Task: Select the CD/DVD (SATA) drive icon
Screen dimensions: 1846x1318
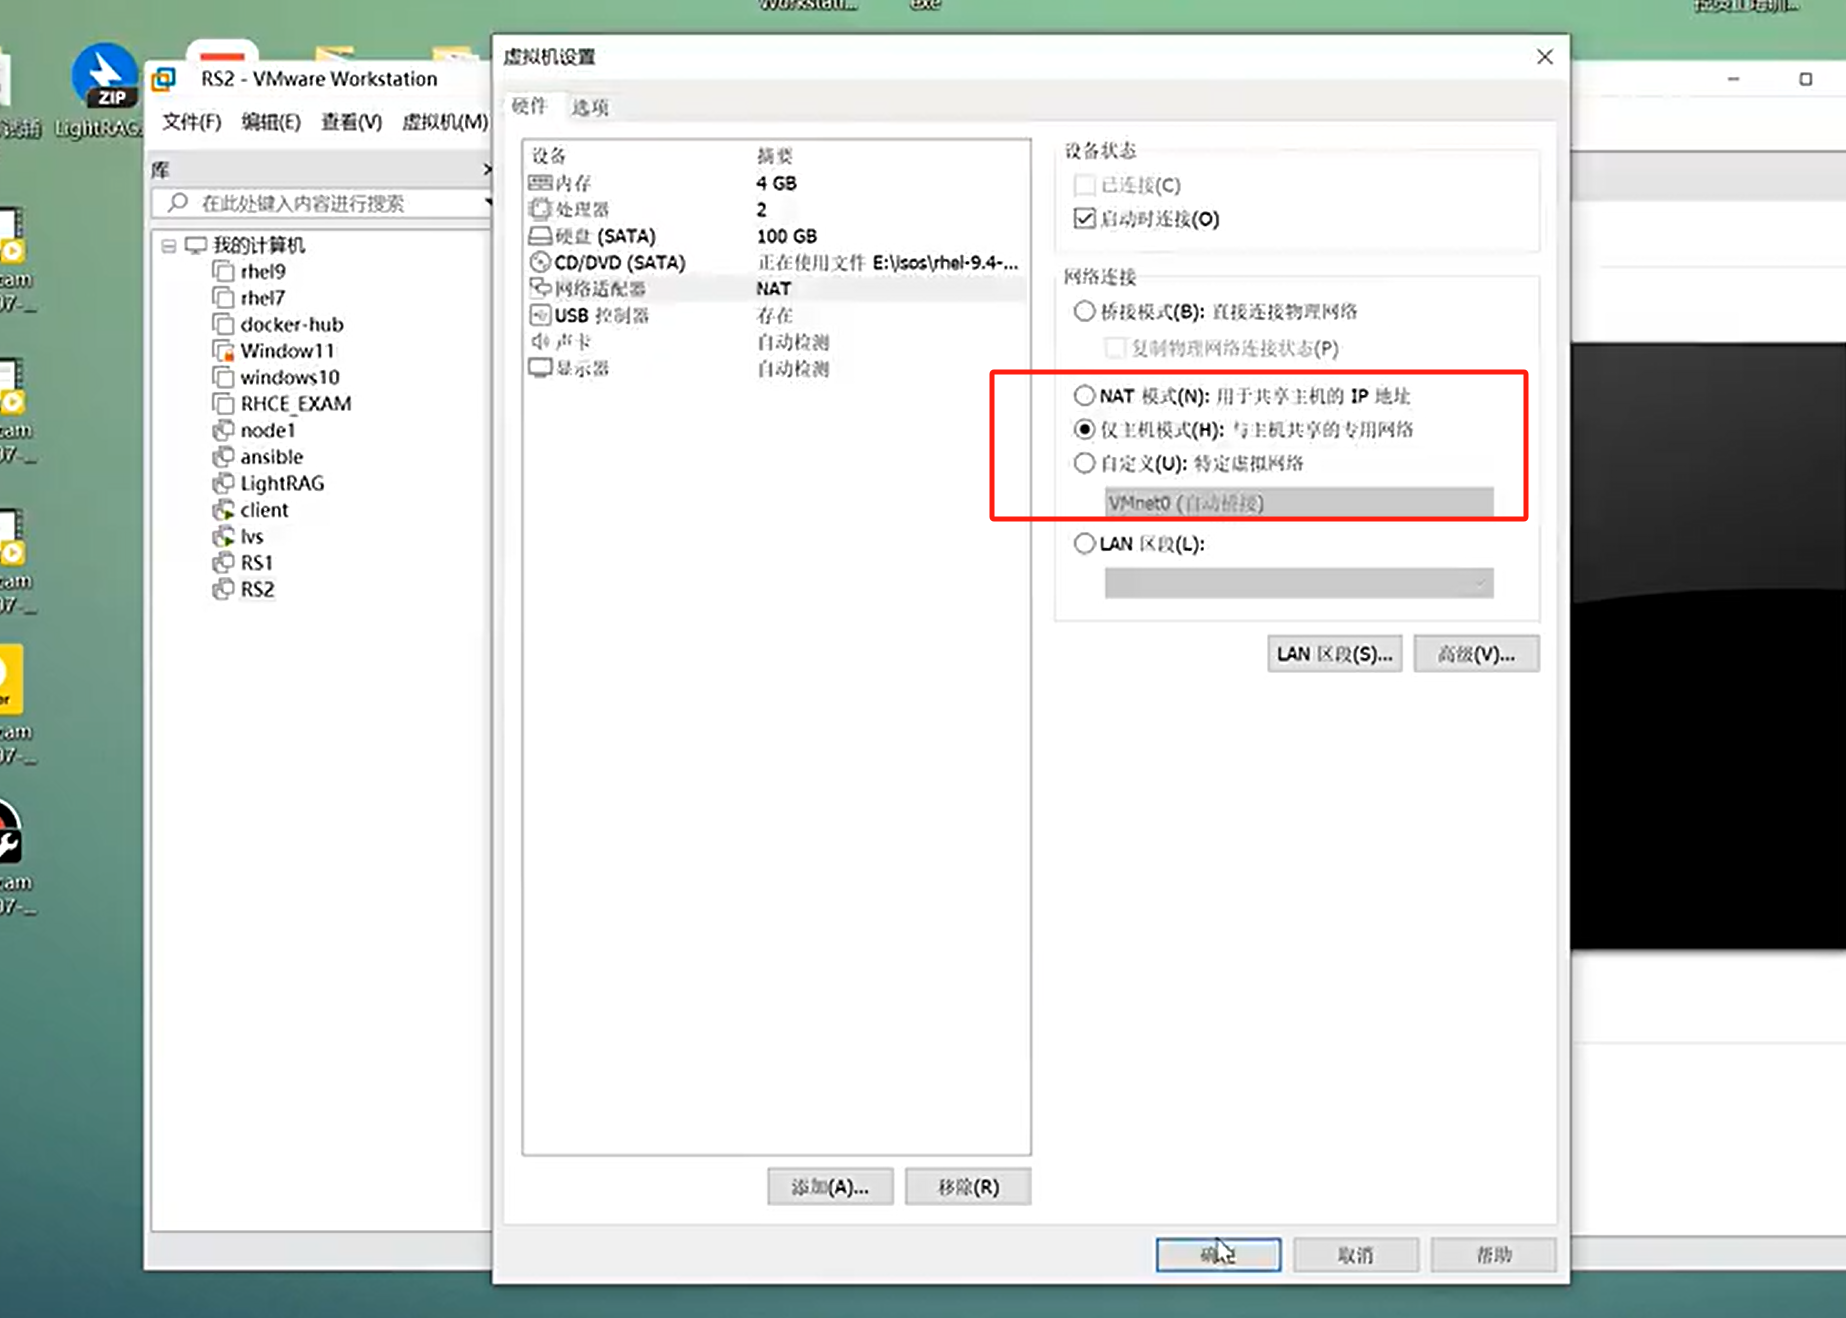Action: (540, 262)
